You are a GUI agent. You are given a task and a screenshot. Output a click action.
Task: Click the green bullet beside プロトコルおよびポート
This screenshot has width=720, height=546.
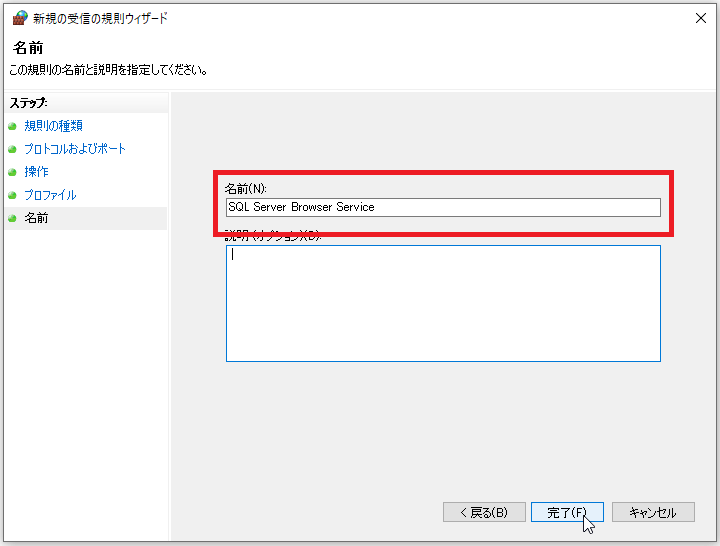pyautogui.click(x=12, y=149)
